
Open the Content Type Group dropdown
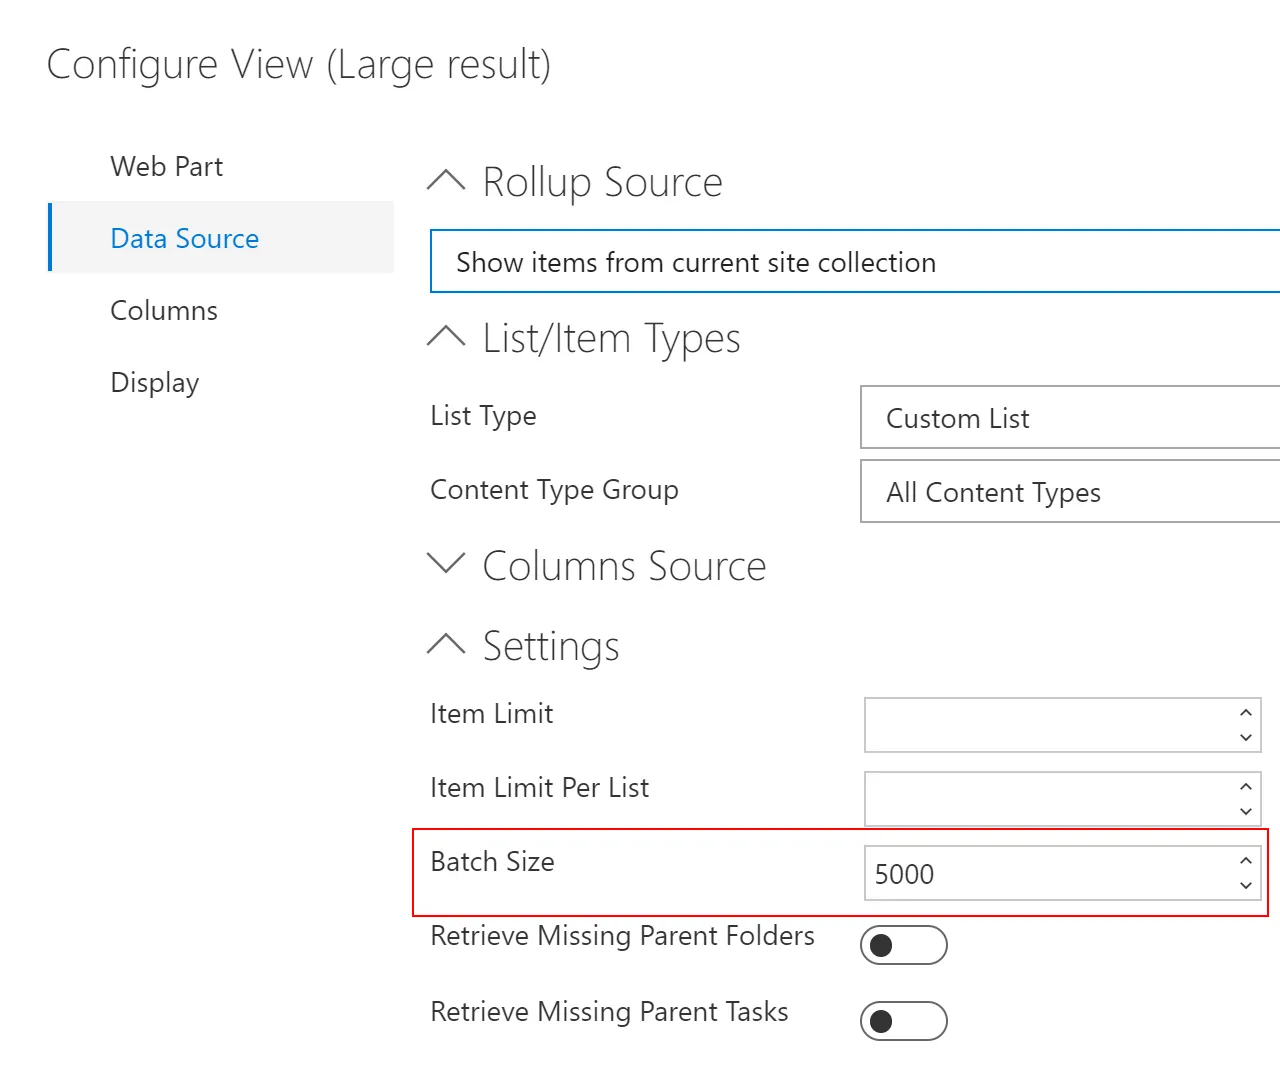click(1060, 492)
